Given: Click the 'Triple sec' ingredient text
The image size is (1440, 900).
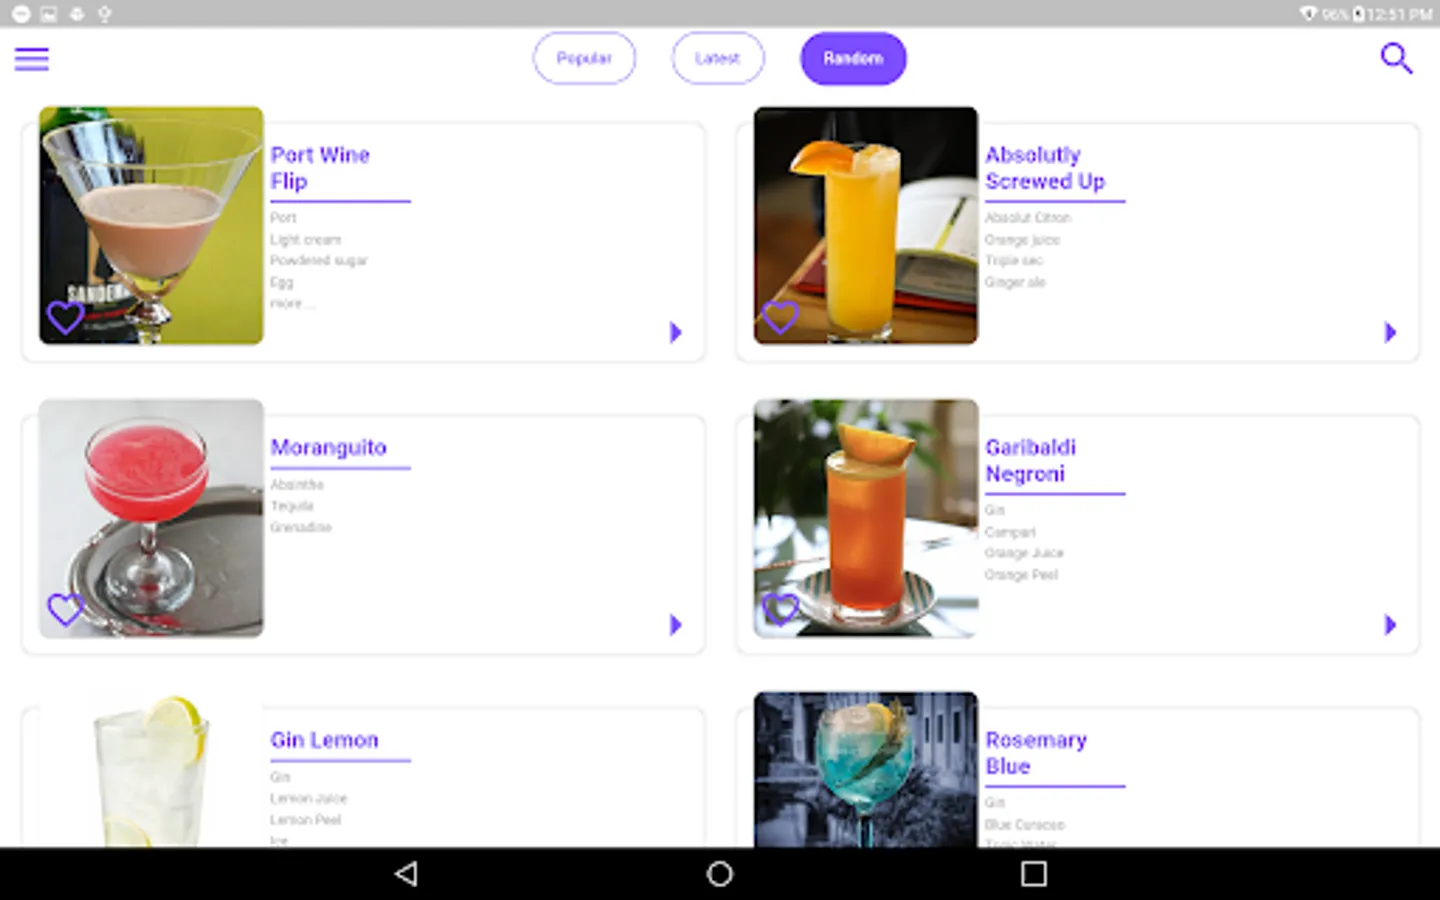Looking at the screenshot, I should coord(1013,261).
